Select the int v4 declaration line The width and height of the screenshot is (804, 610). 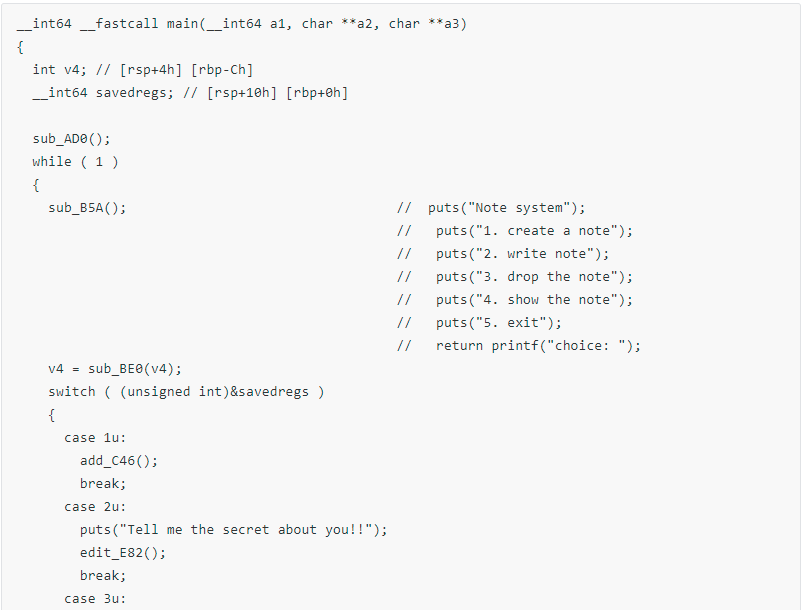(143, 70)
